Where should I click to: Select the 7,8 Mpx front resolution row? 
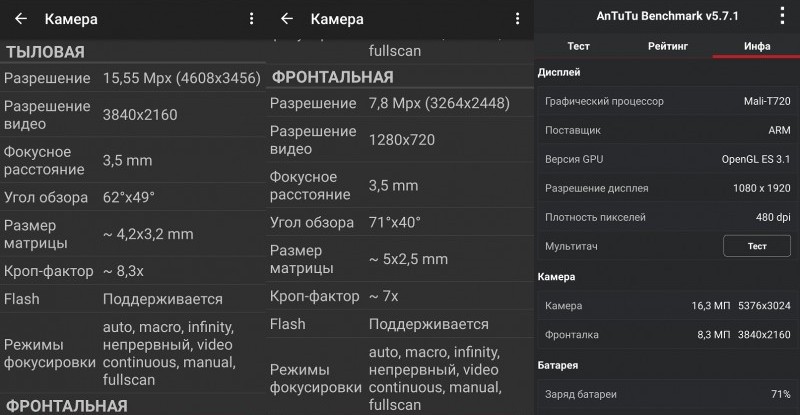point(399,104)
